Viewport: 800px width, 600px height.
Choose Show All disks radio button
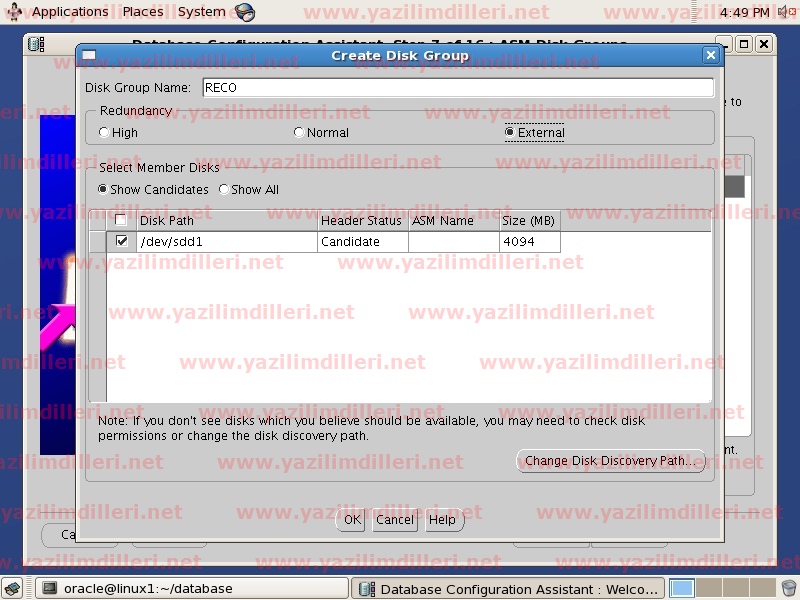224,189
